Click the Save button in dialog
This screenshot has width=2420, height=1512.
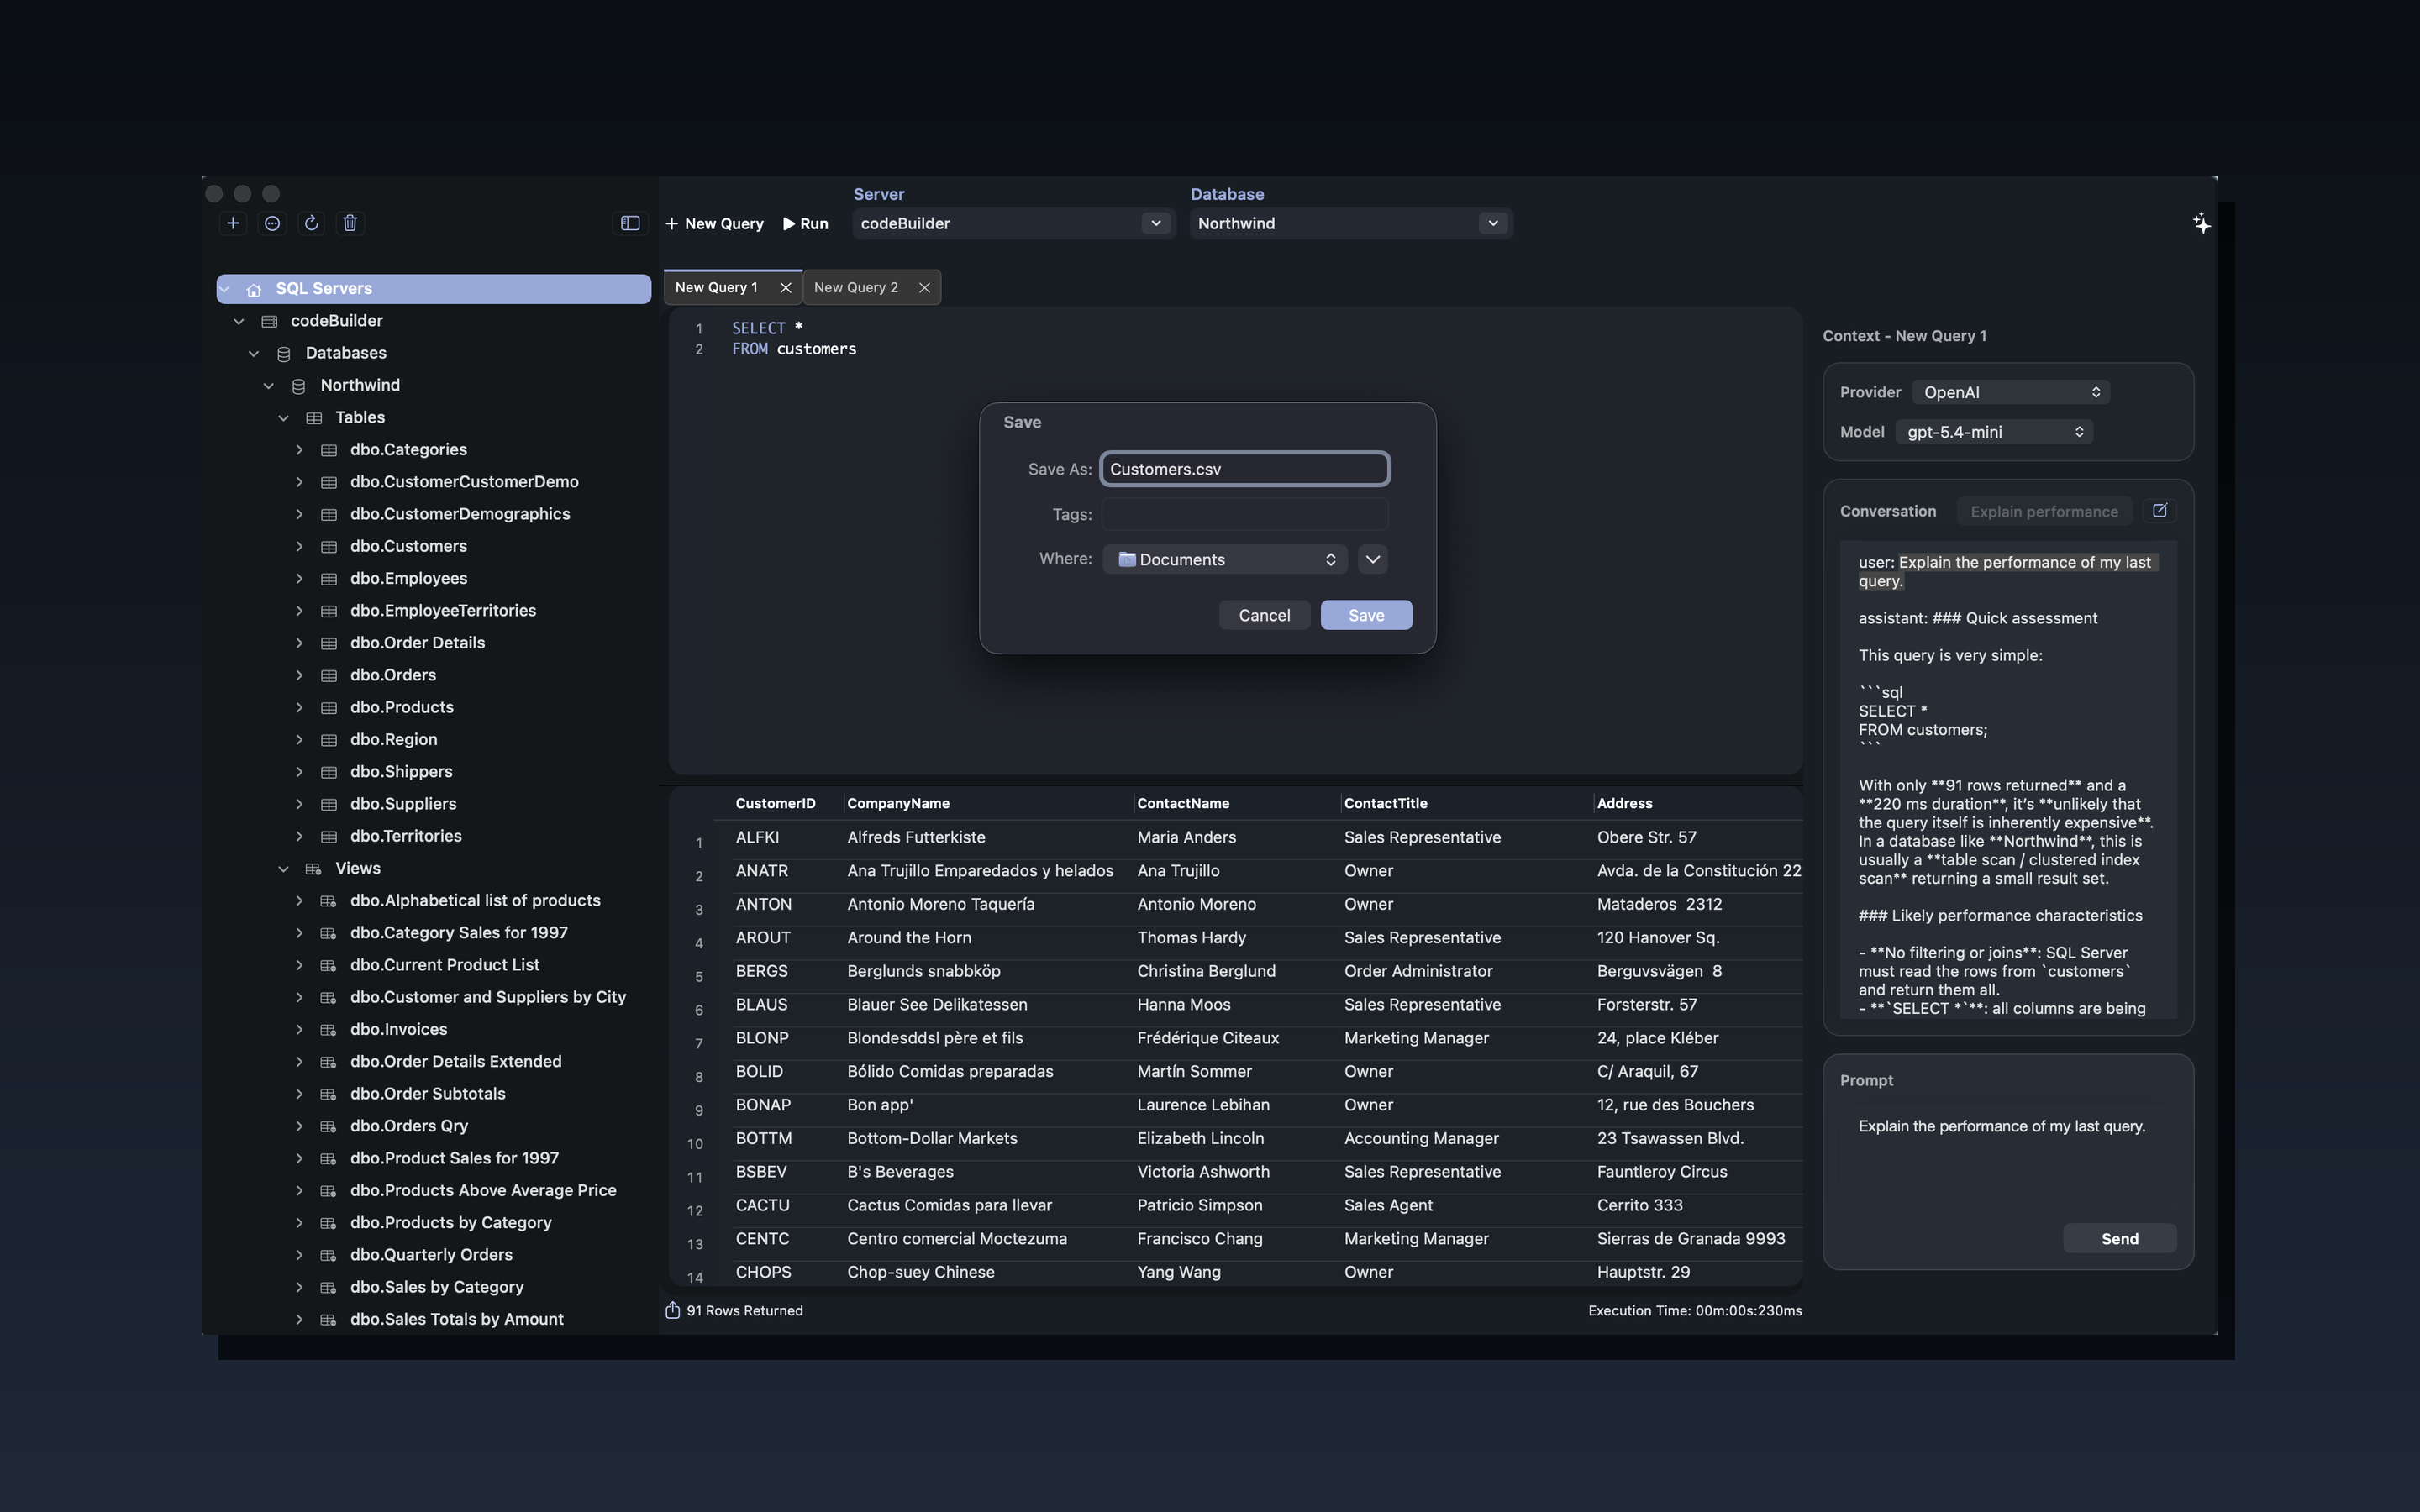pyautogui.click(x=1365, y=615)
